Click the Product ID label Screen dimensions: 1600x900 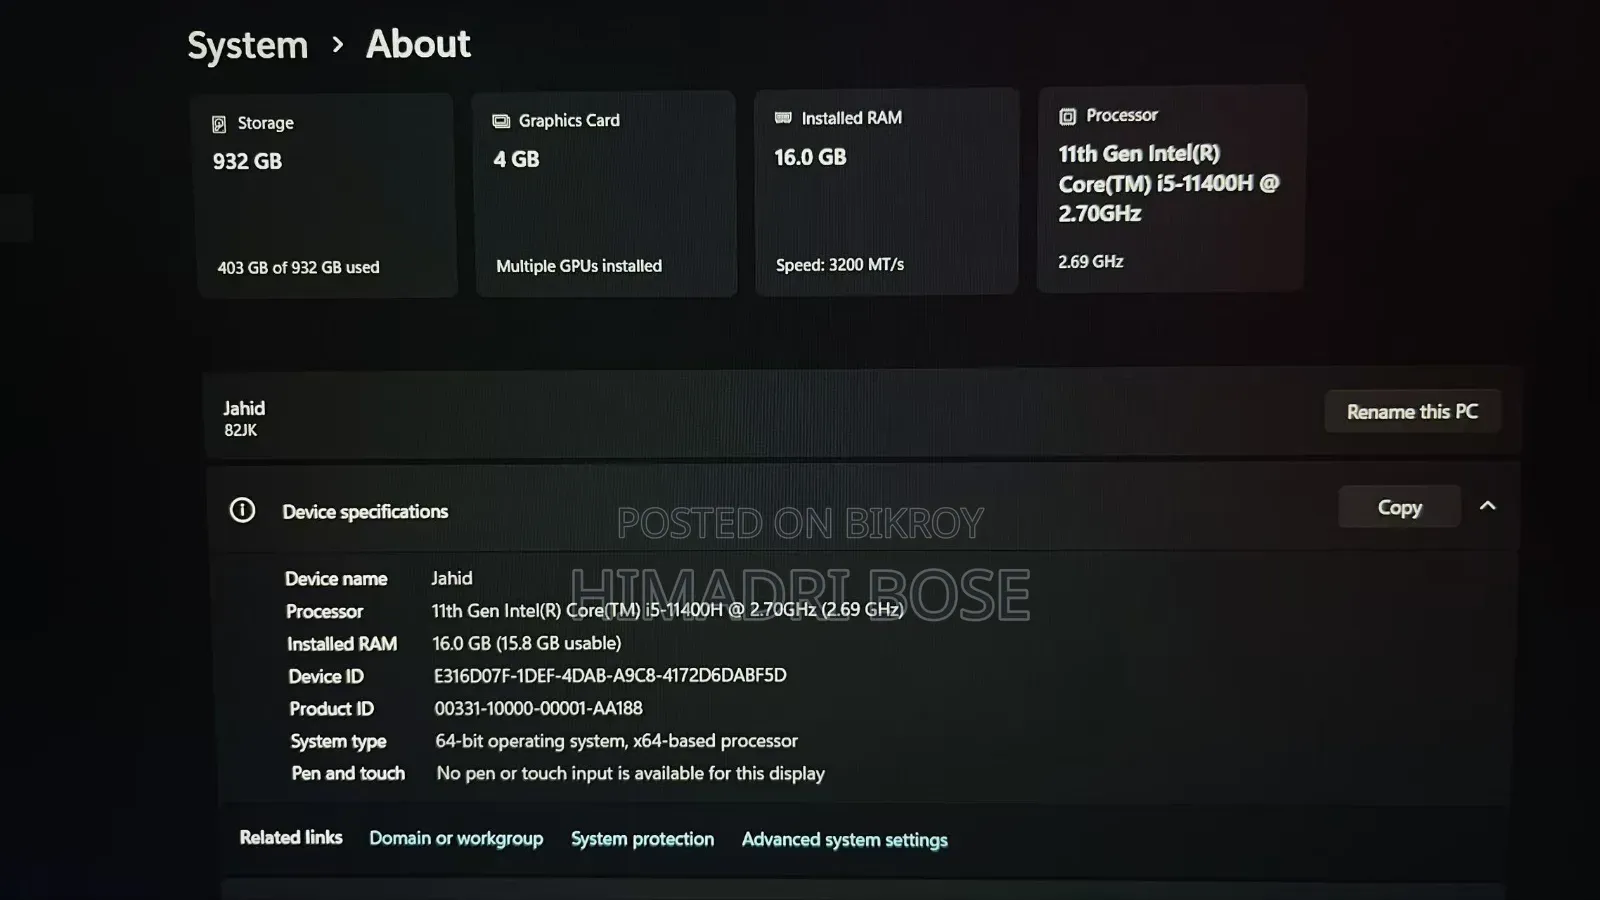(331, 709)
